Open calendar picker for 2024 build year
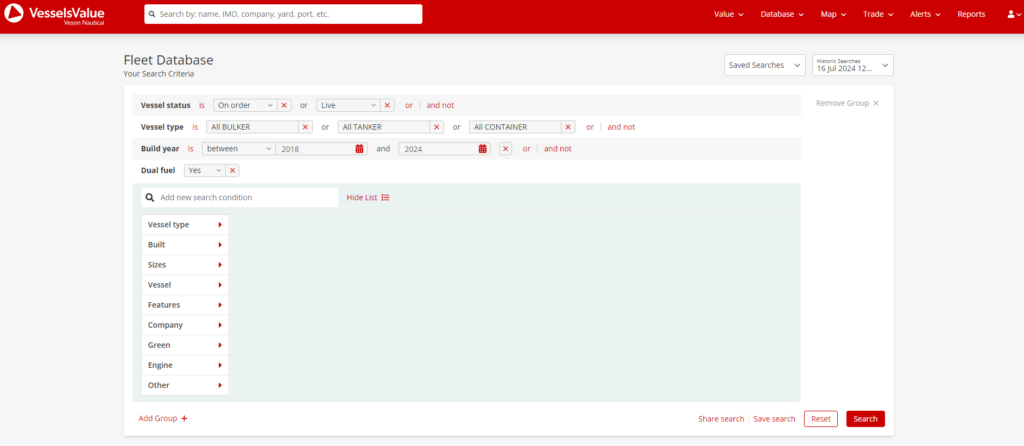 coord(483,149)
